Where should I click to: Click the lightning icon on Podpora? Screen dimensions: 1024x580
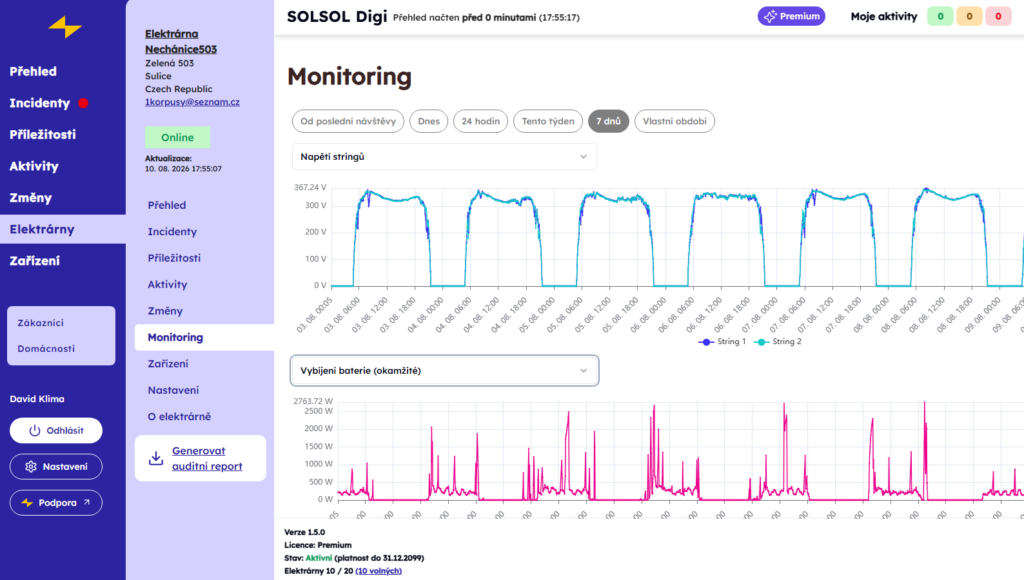27,503
